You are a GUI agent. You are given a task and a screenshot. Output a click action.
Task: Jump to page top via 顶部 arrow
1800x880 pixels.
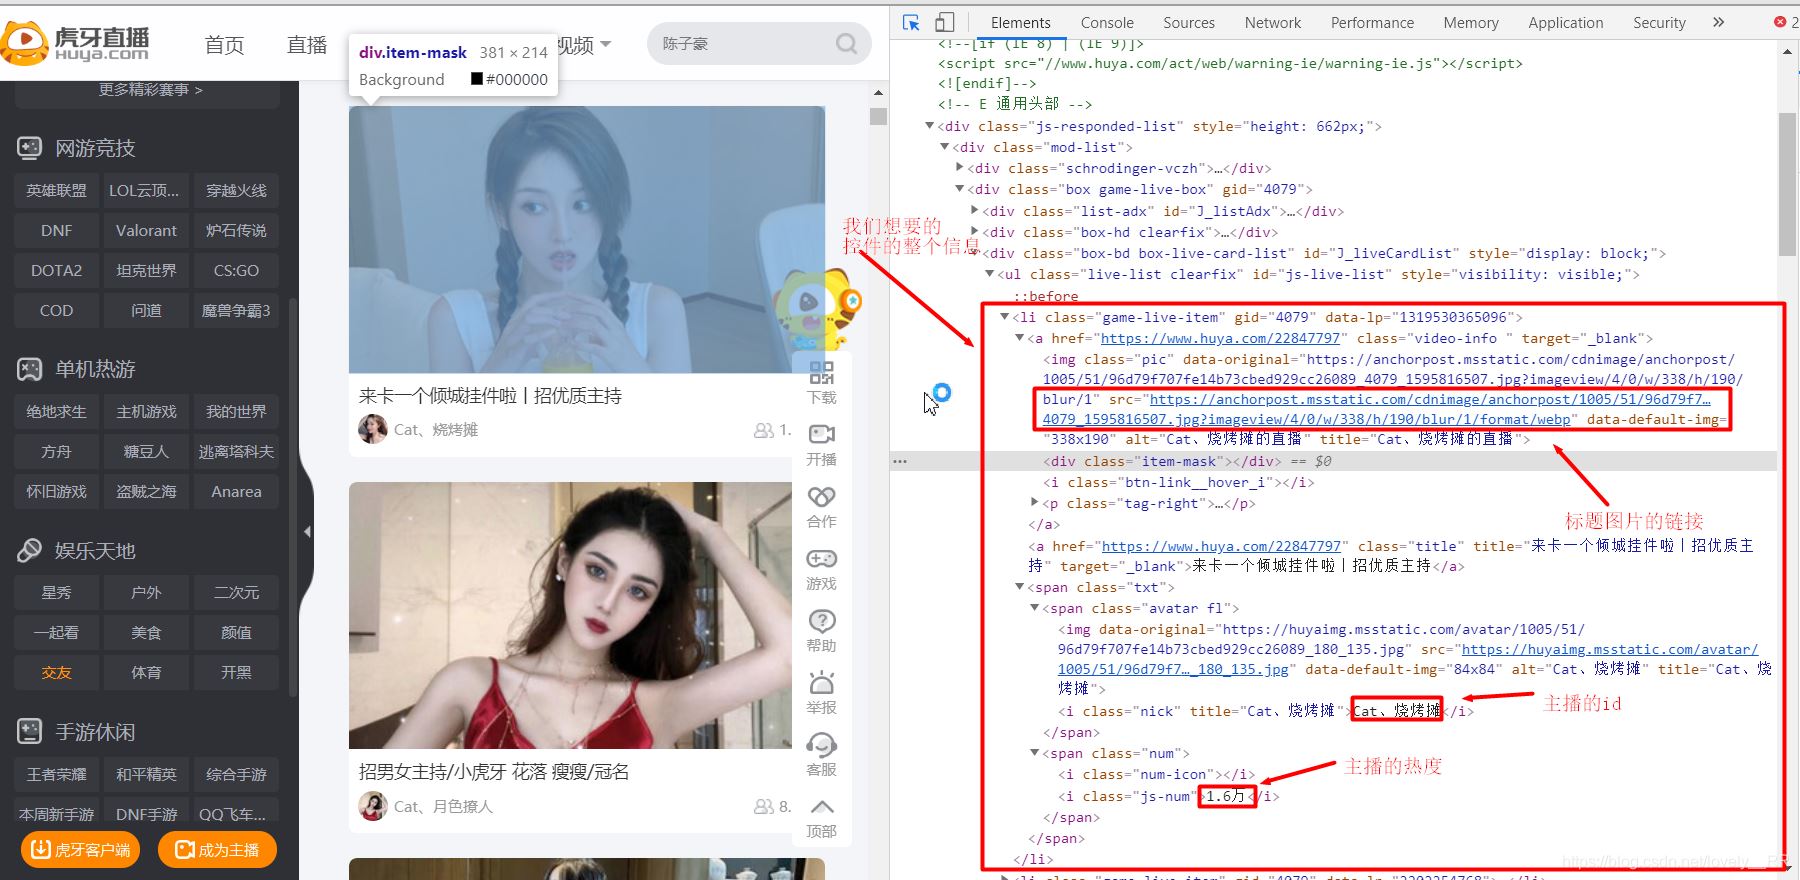821,807
